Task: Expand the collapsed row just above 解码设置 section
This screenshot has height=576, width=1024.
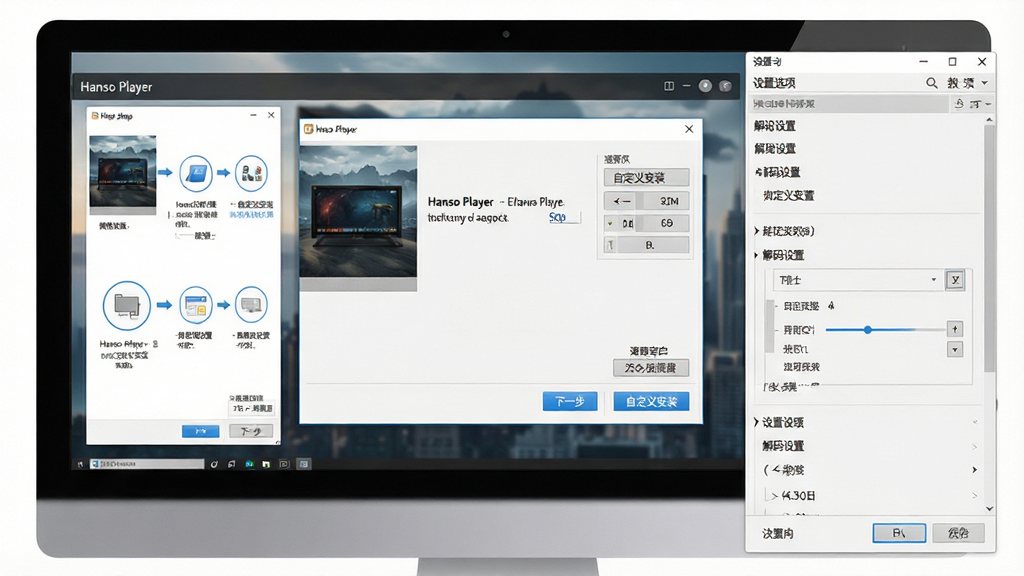Action: [757, 231]
